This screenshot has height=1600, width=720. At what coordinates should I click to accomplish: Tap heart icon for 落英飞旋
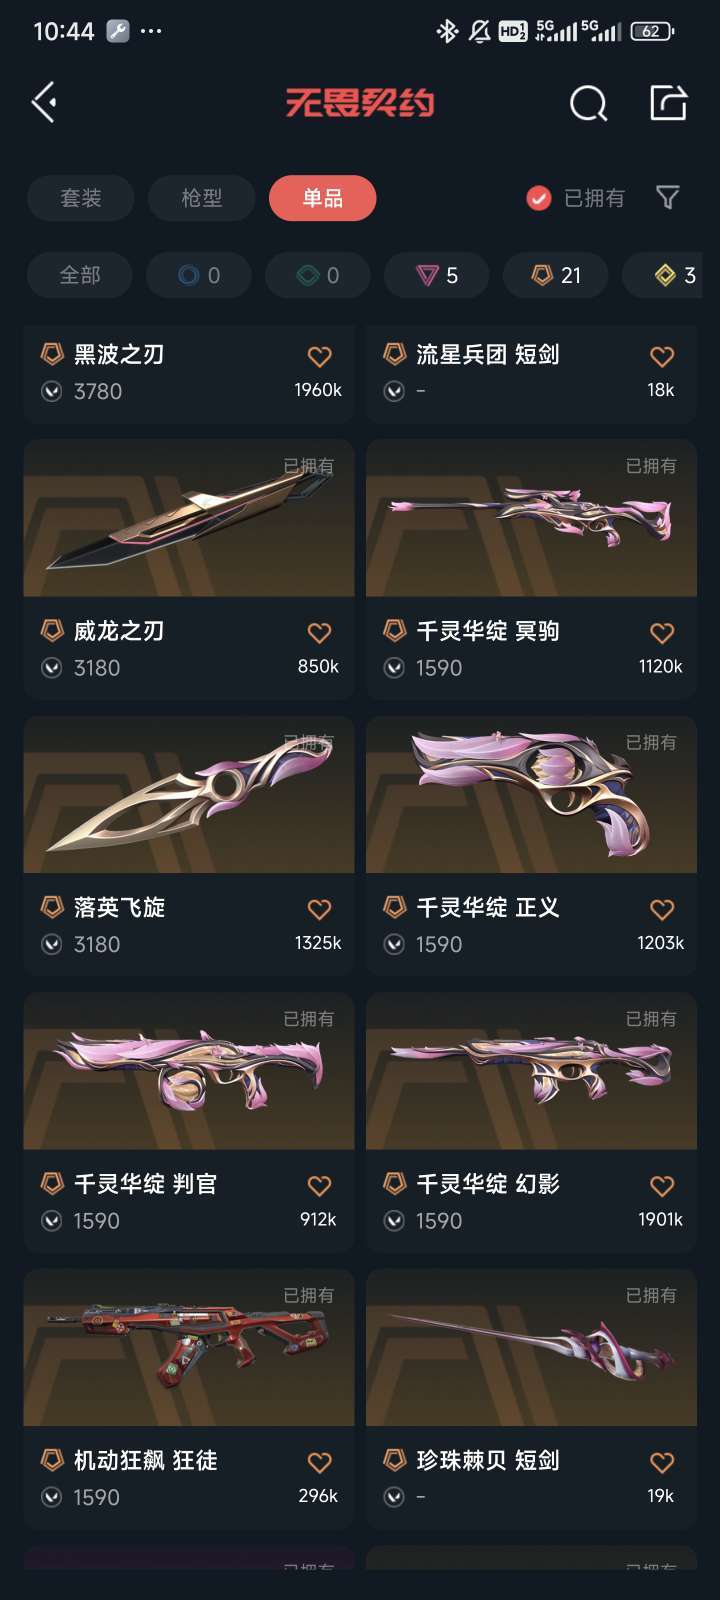pyautogui.click(x=319, y=909)
